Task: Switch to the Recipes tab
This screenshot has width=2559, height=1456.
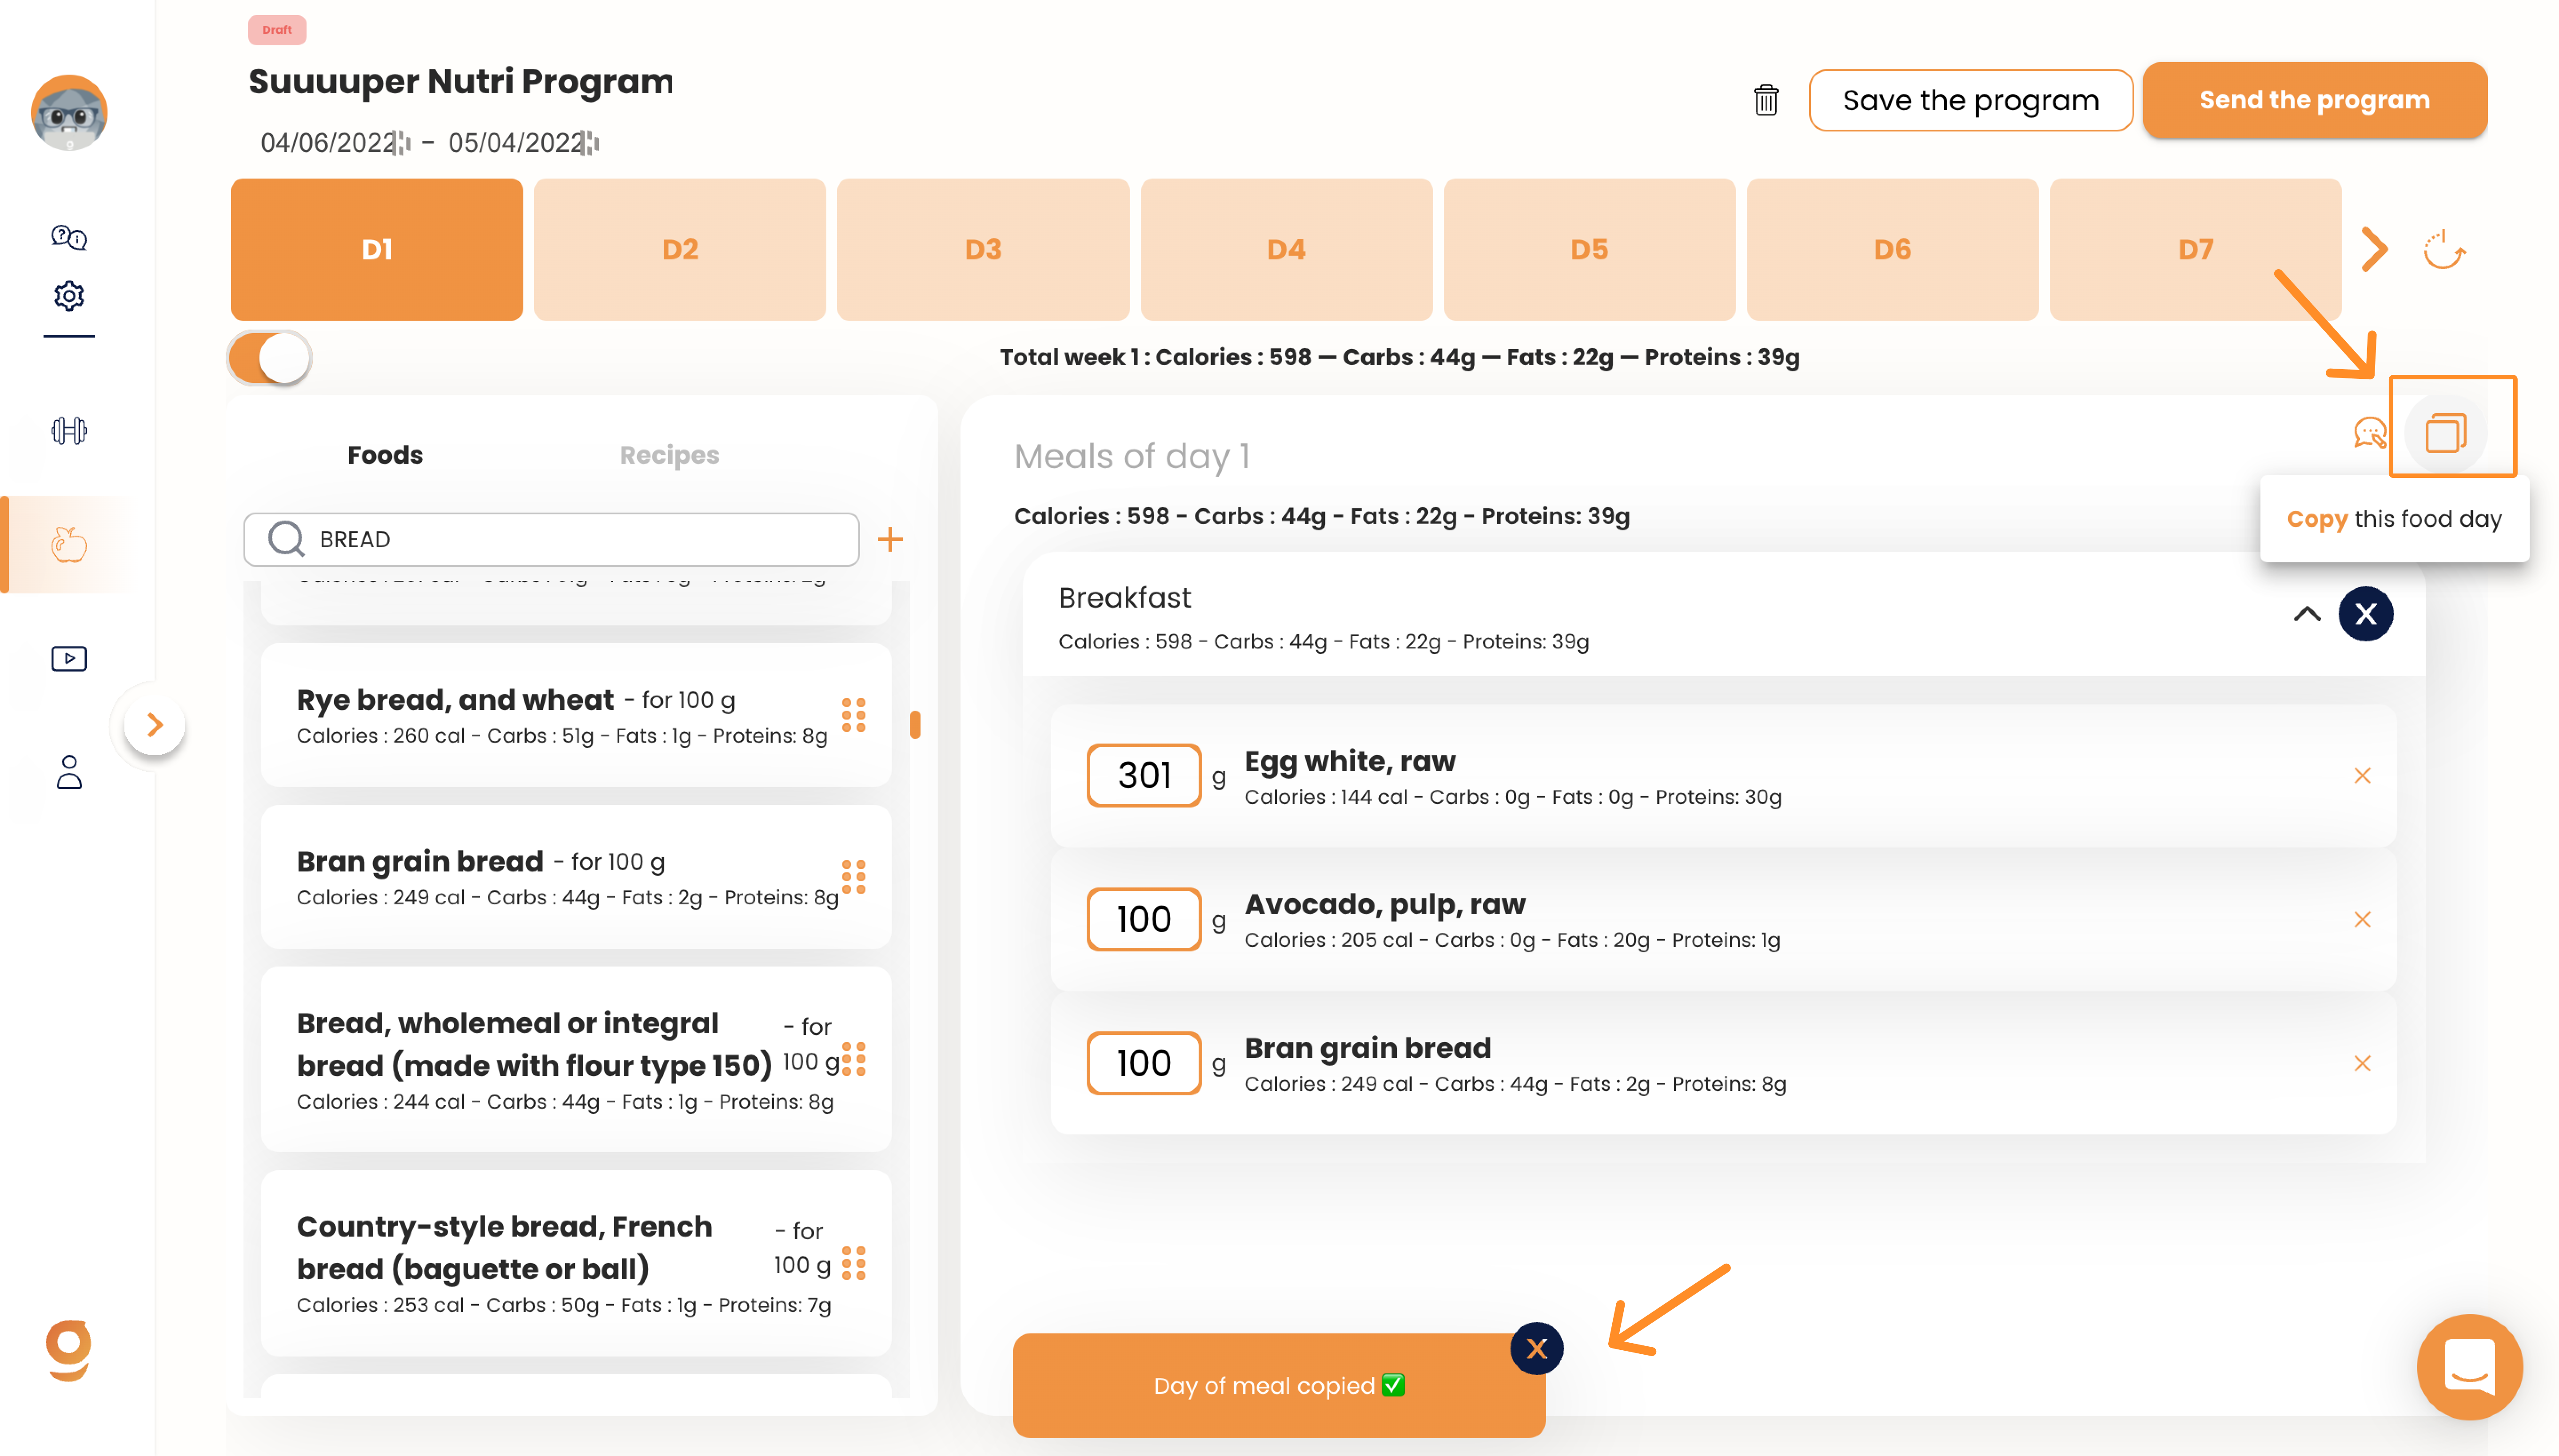Action: click(669, 455)
